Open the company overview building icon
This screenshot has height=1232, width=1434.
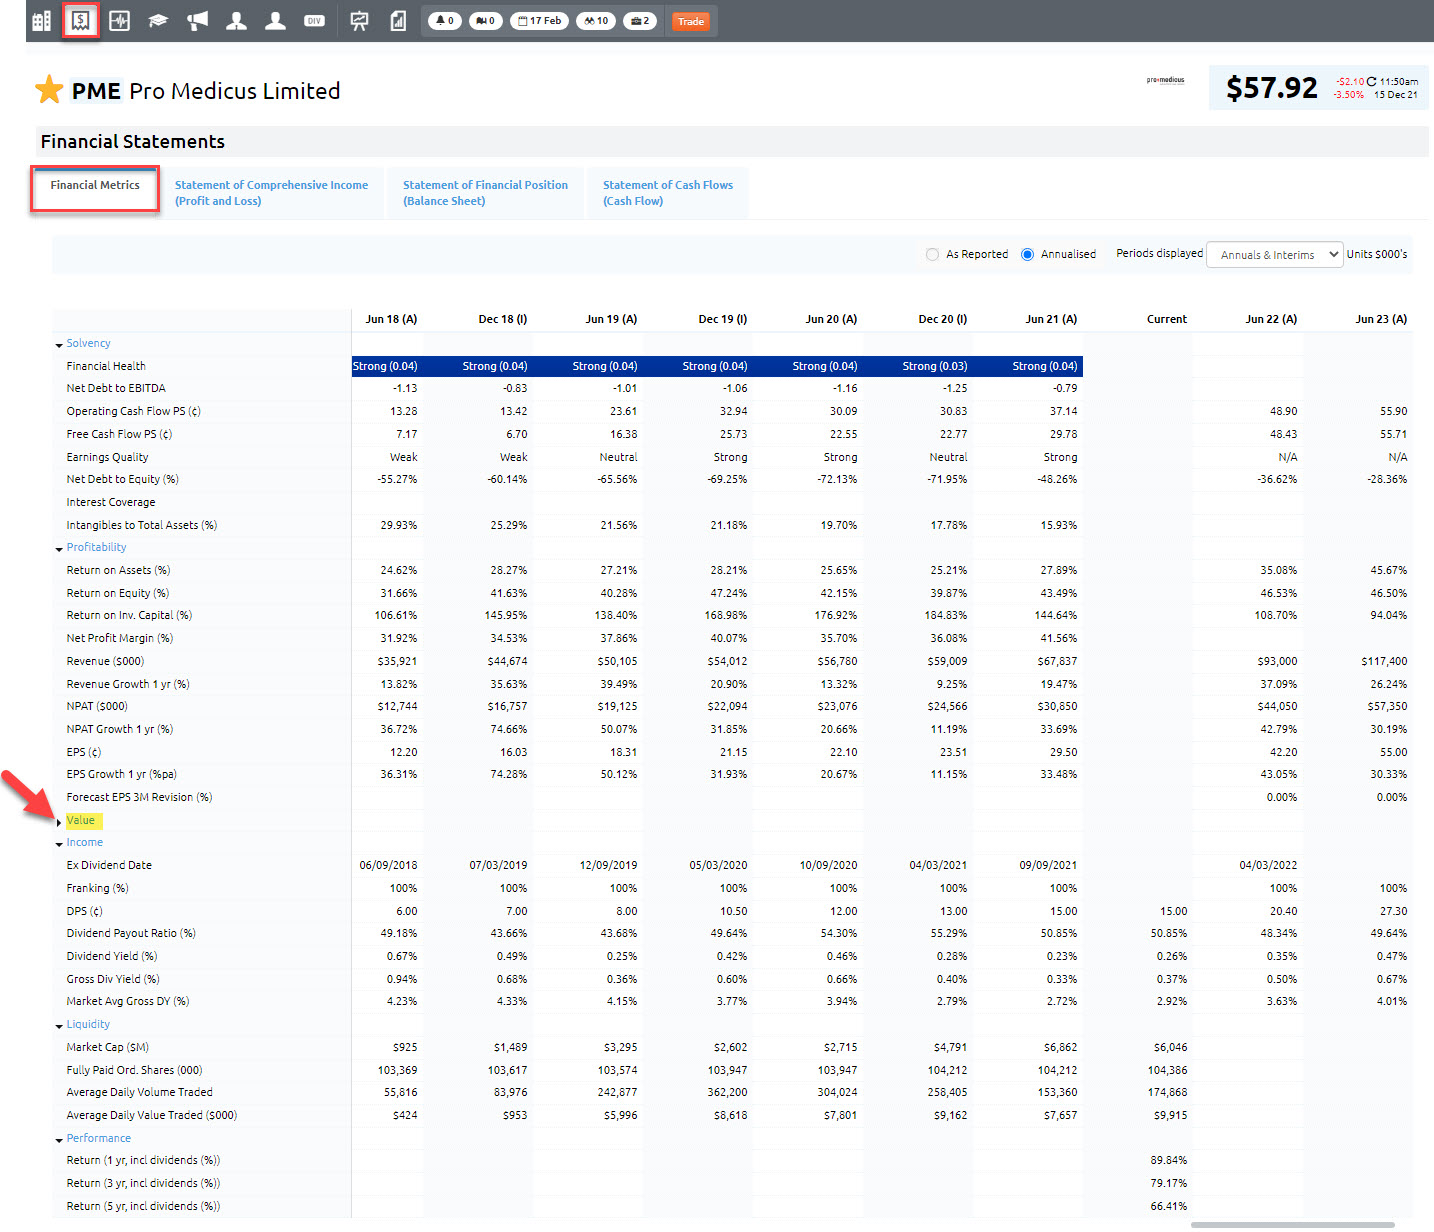tap(41, 21)
